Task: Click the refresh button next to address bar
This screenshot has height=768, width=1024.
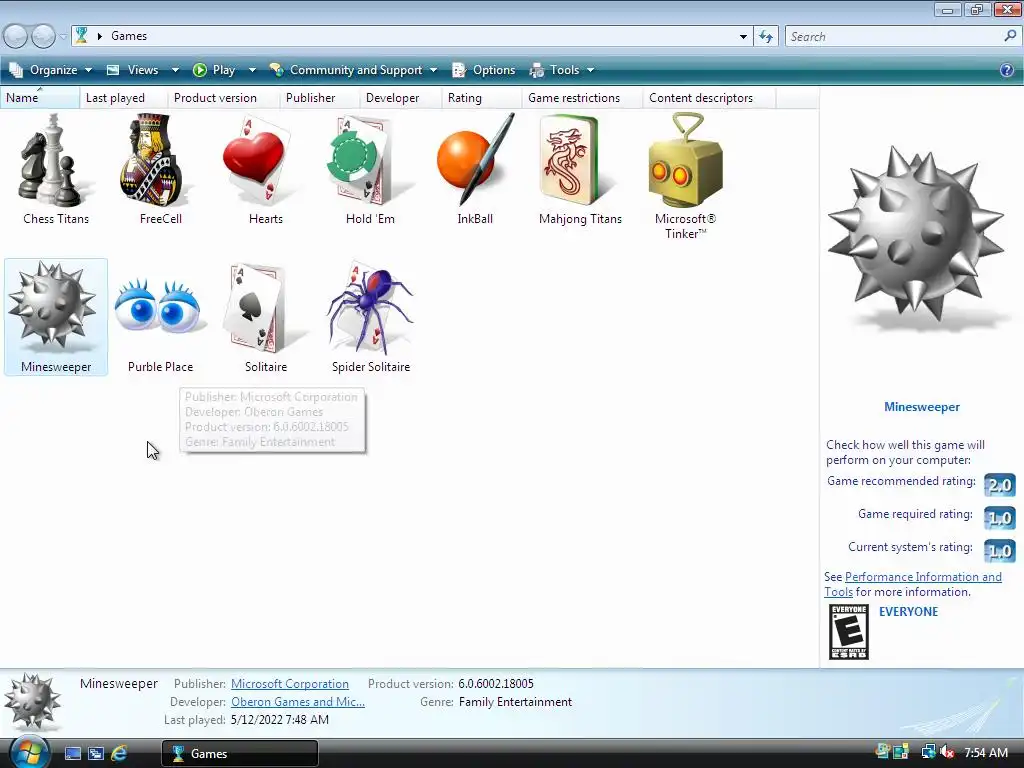Action: pyautogui.click(x=765, y=37)
